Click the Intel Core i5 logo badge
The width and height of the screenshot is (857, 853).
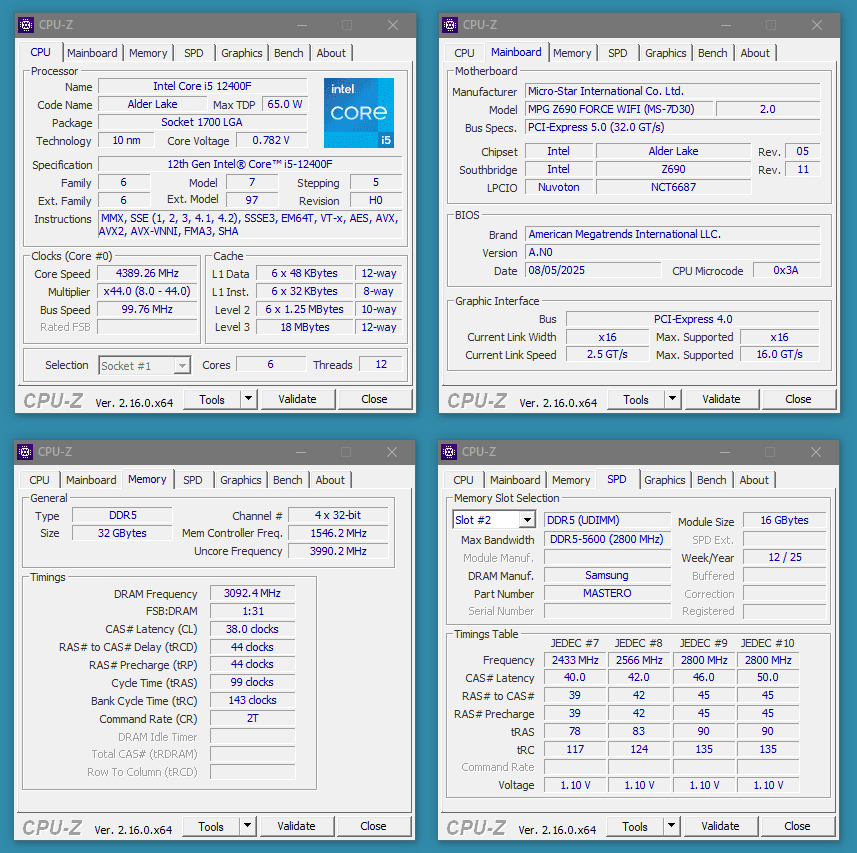pyautogui.click(x=358, y=113)
